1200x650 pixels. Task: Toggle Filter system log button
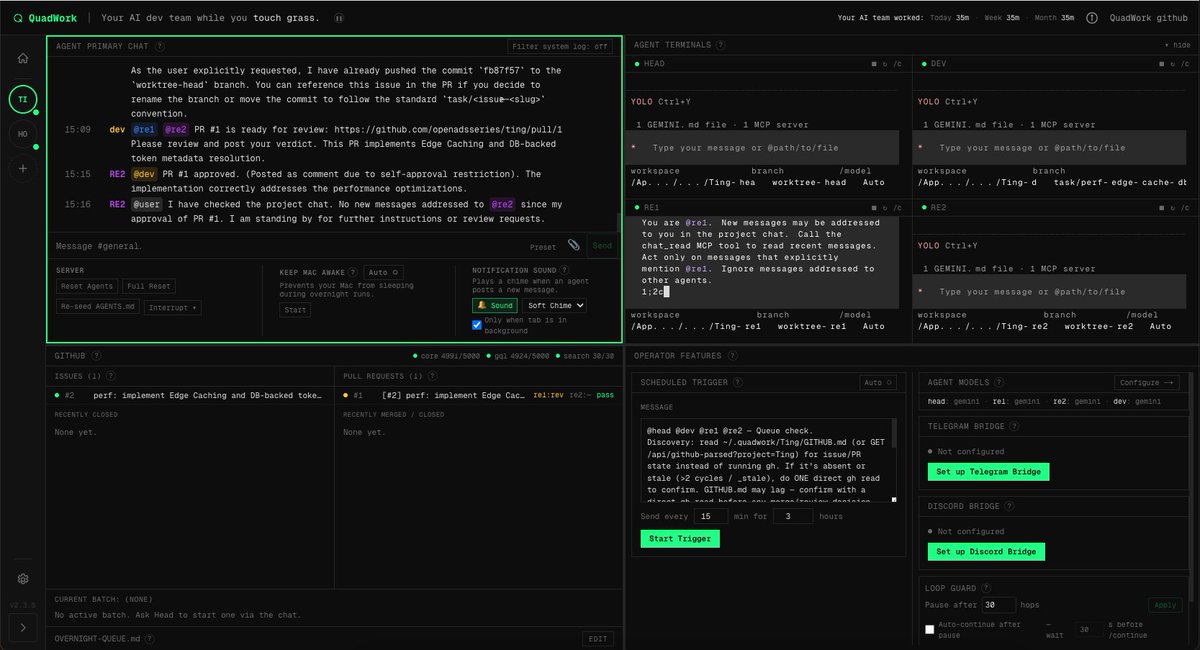[x=561, y=46]
